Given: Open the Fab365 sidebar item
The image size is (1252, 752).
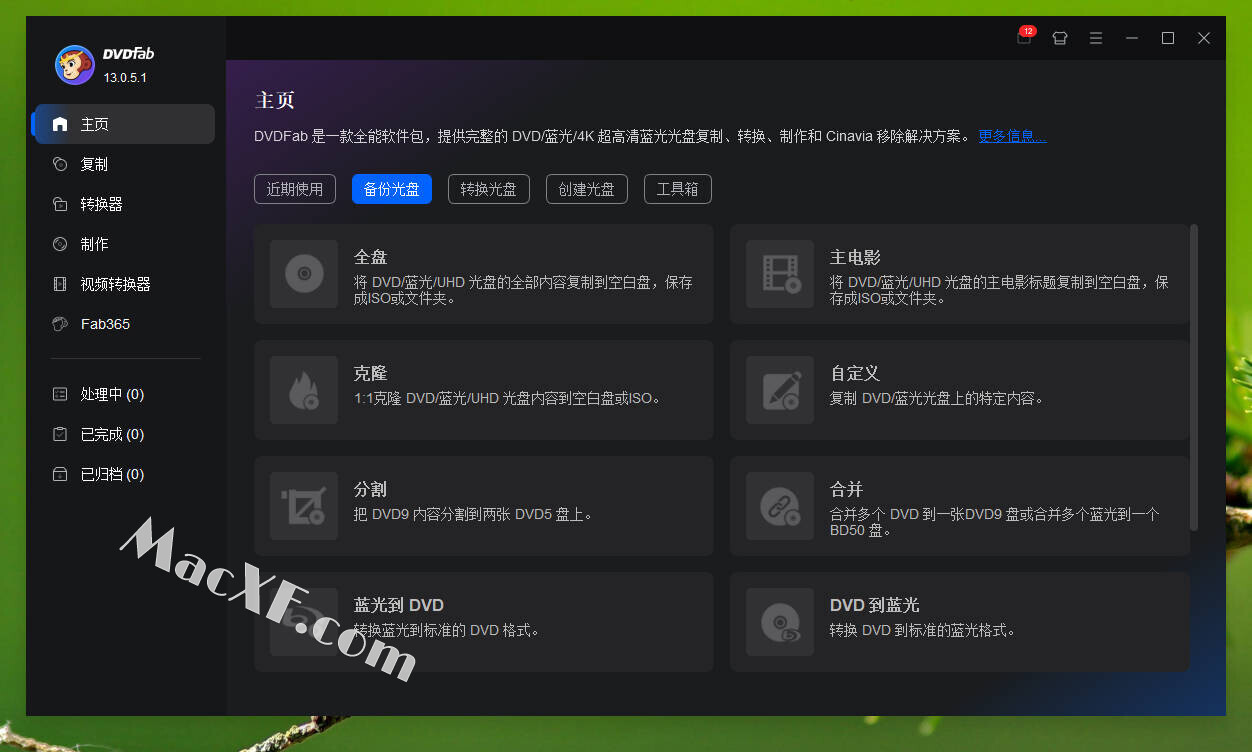Looking at the screenshot, I should 105,324.
